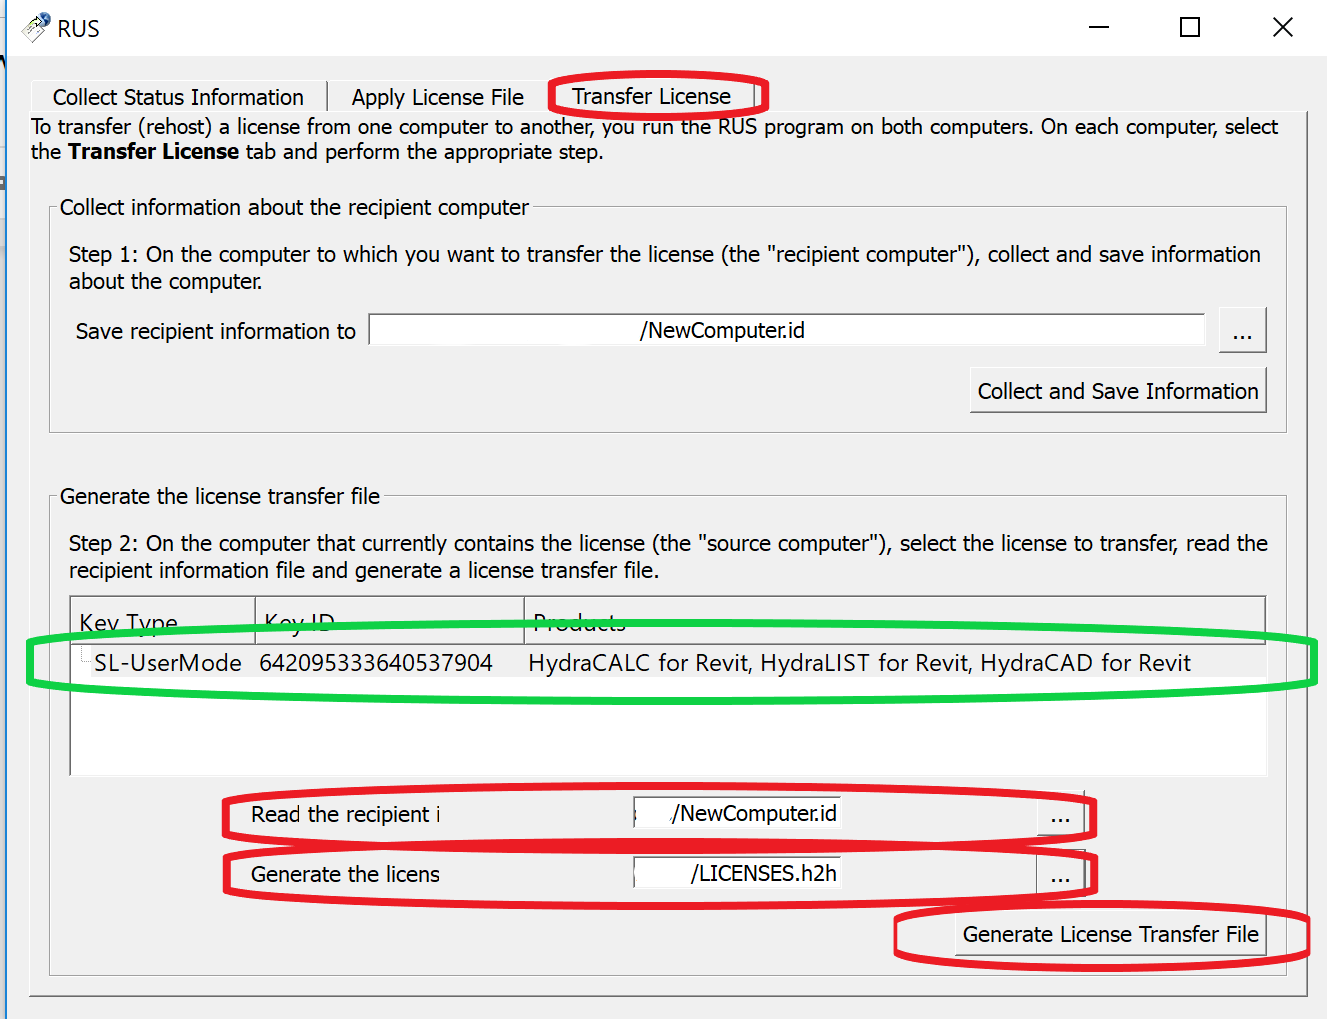Click Generate License Transfer File button

pos(1110,934)
